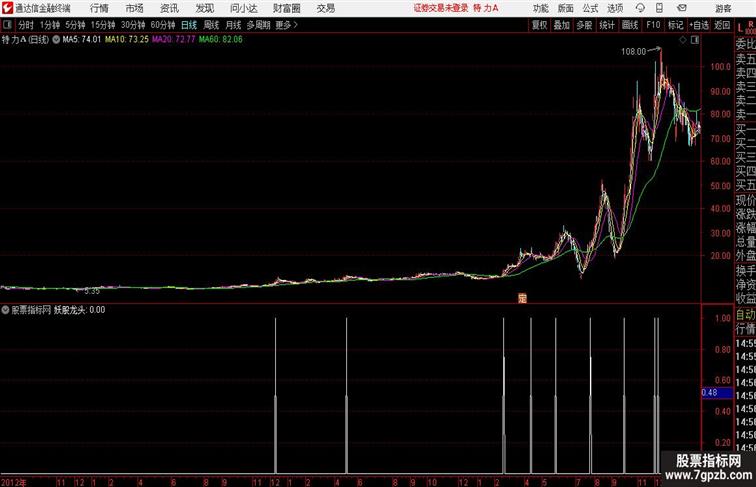The height and width of the screenshot is (487, 756).
Task: Click the blue 0.48 axis value marker
Action: (716, 392)
